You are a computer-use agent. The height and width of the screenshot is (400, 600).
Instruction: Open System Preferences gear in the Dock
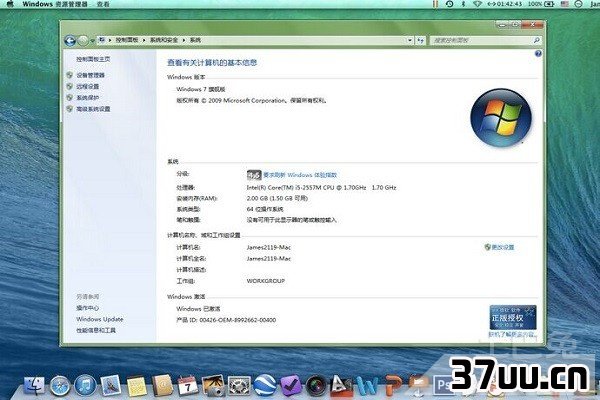tap(239, 385)
